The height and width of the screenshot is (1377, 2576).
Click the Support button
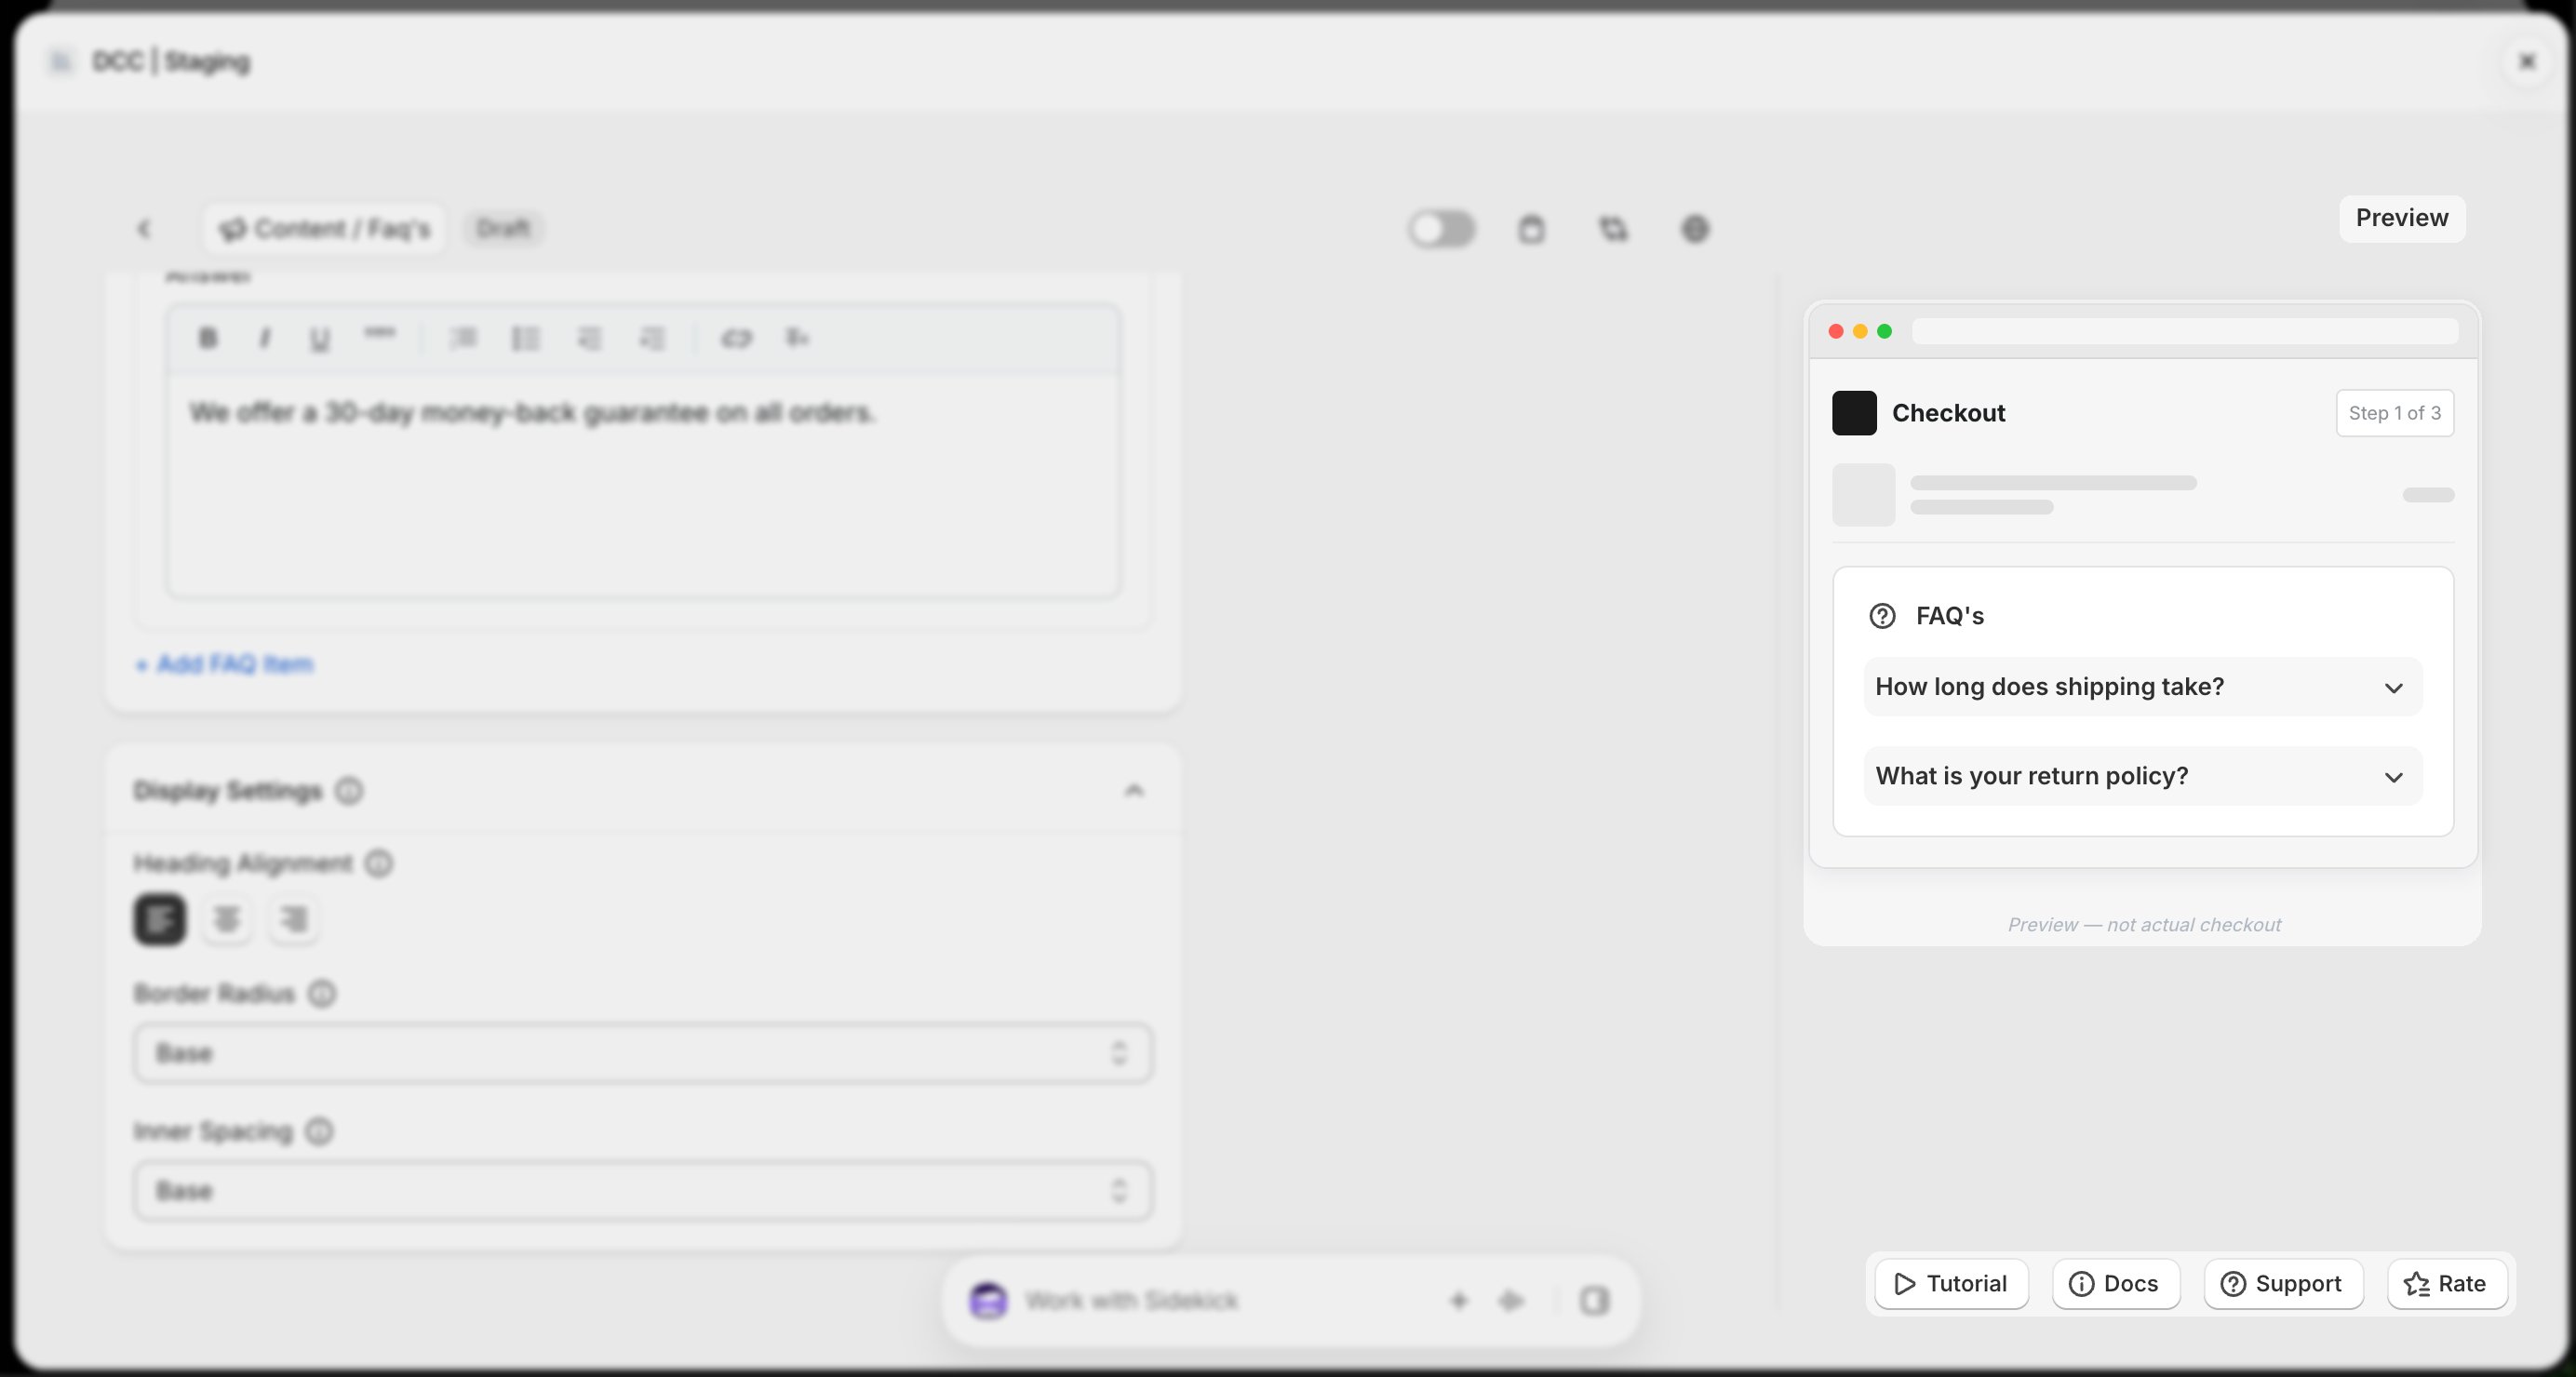2284,1284
